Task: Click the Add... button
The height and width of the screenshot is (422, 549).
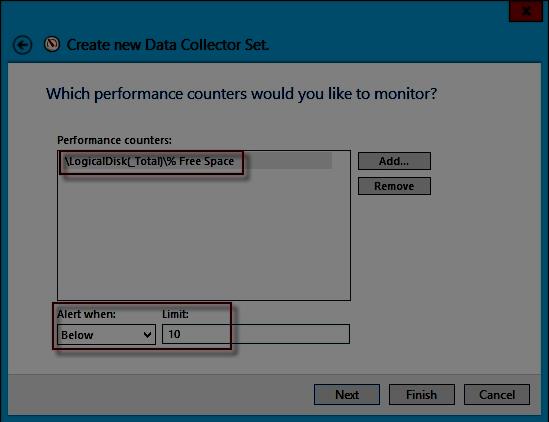Action: (x=394, y=161)
